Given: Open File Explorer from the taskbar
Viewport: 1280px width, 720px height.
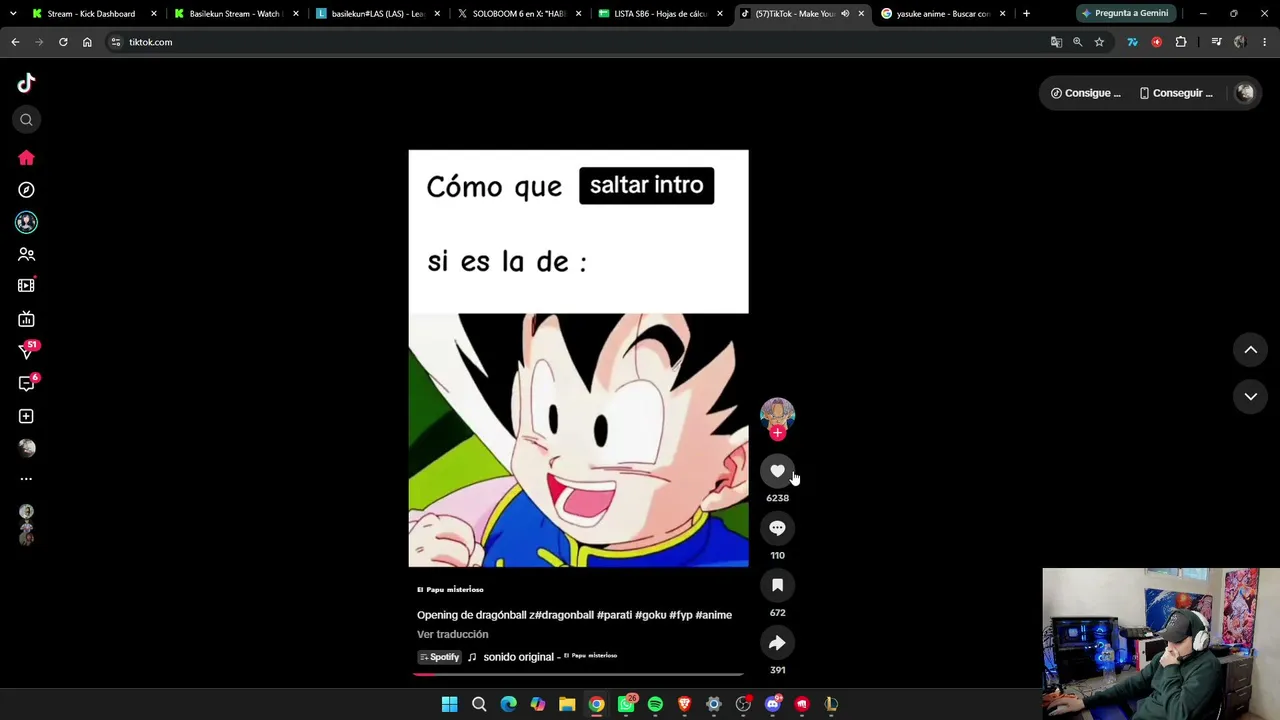Looking at the screenshot, I should tap(567, 704).
